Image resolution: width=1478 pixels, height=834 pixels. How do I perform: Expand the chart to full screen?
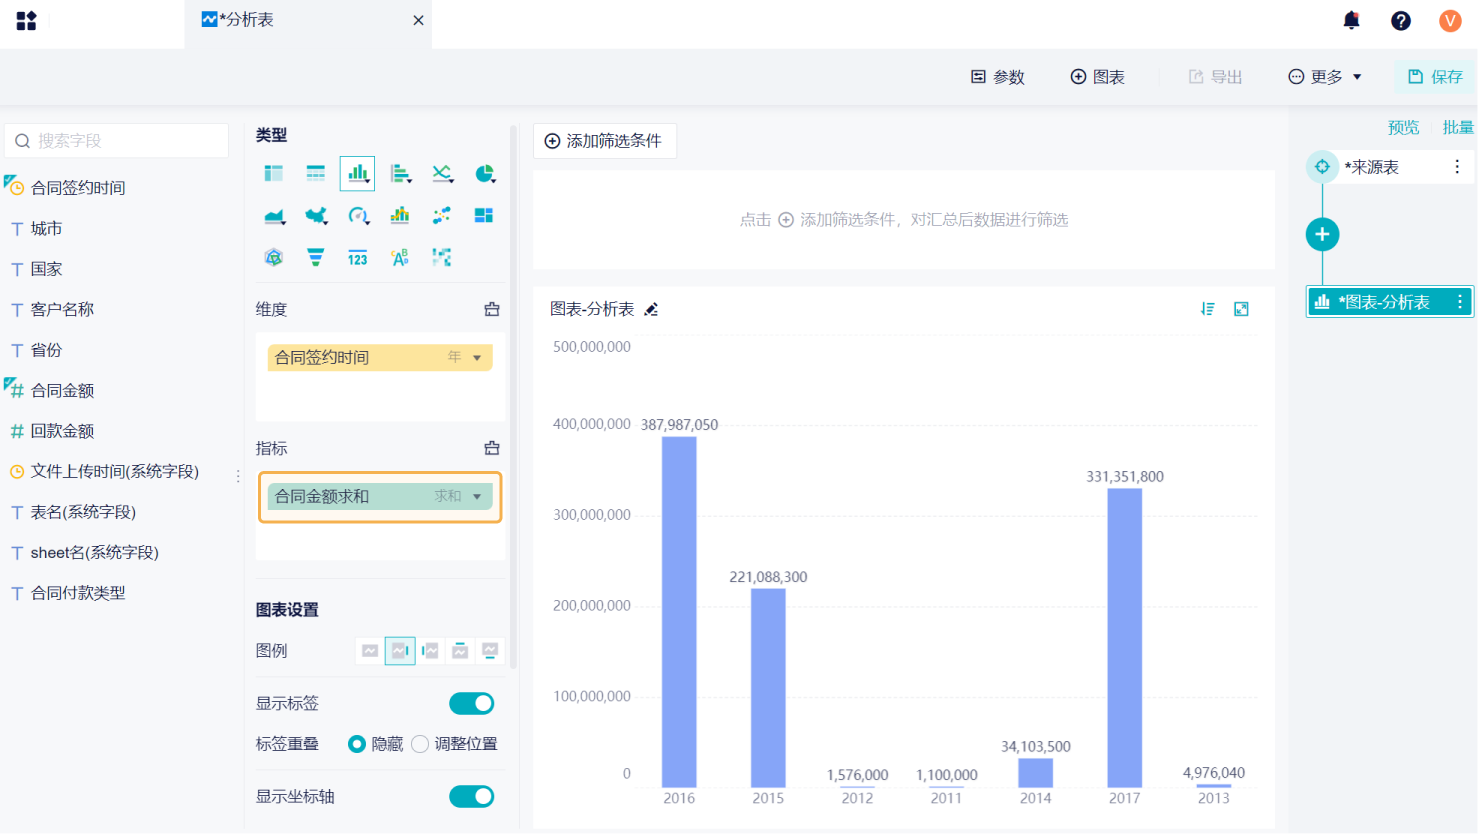pyautogui.click(x=1242, y=309)
